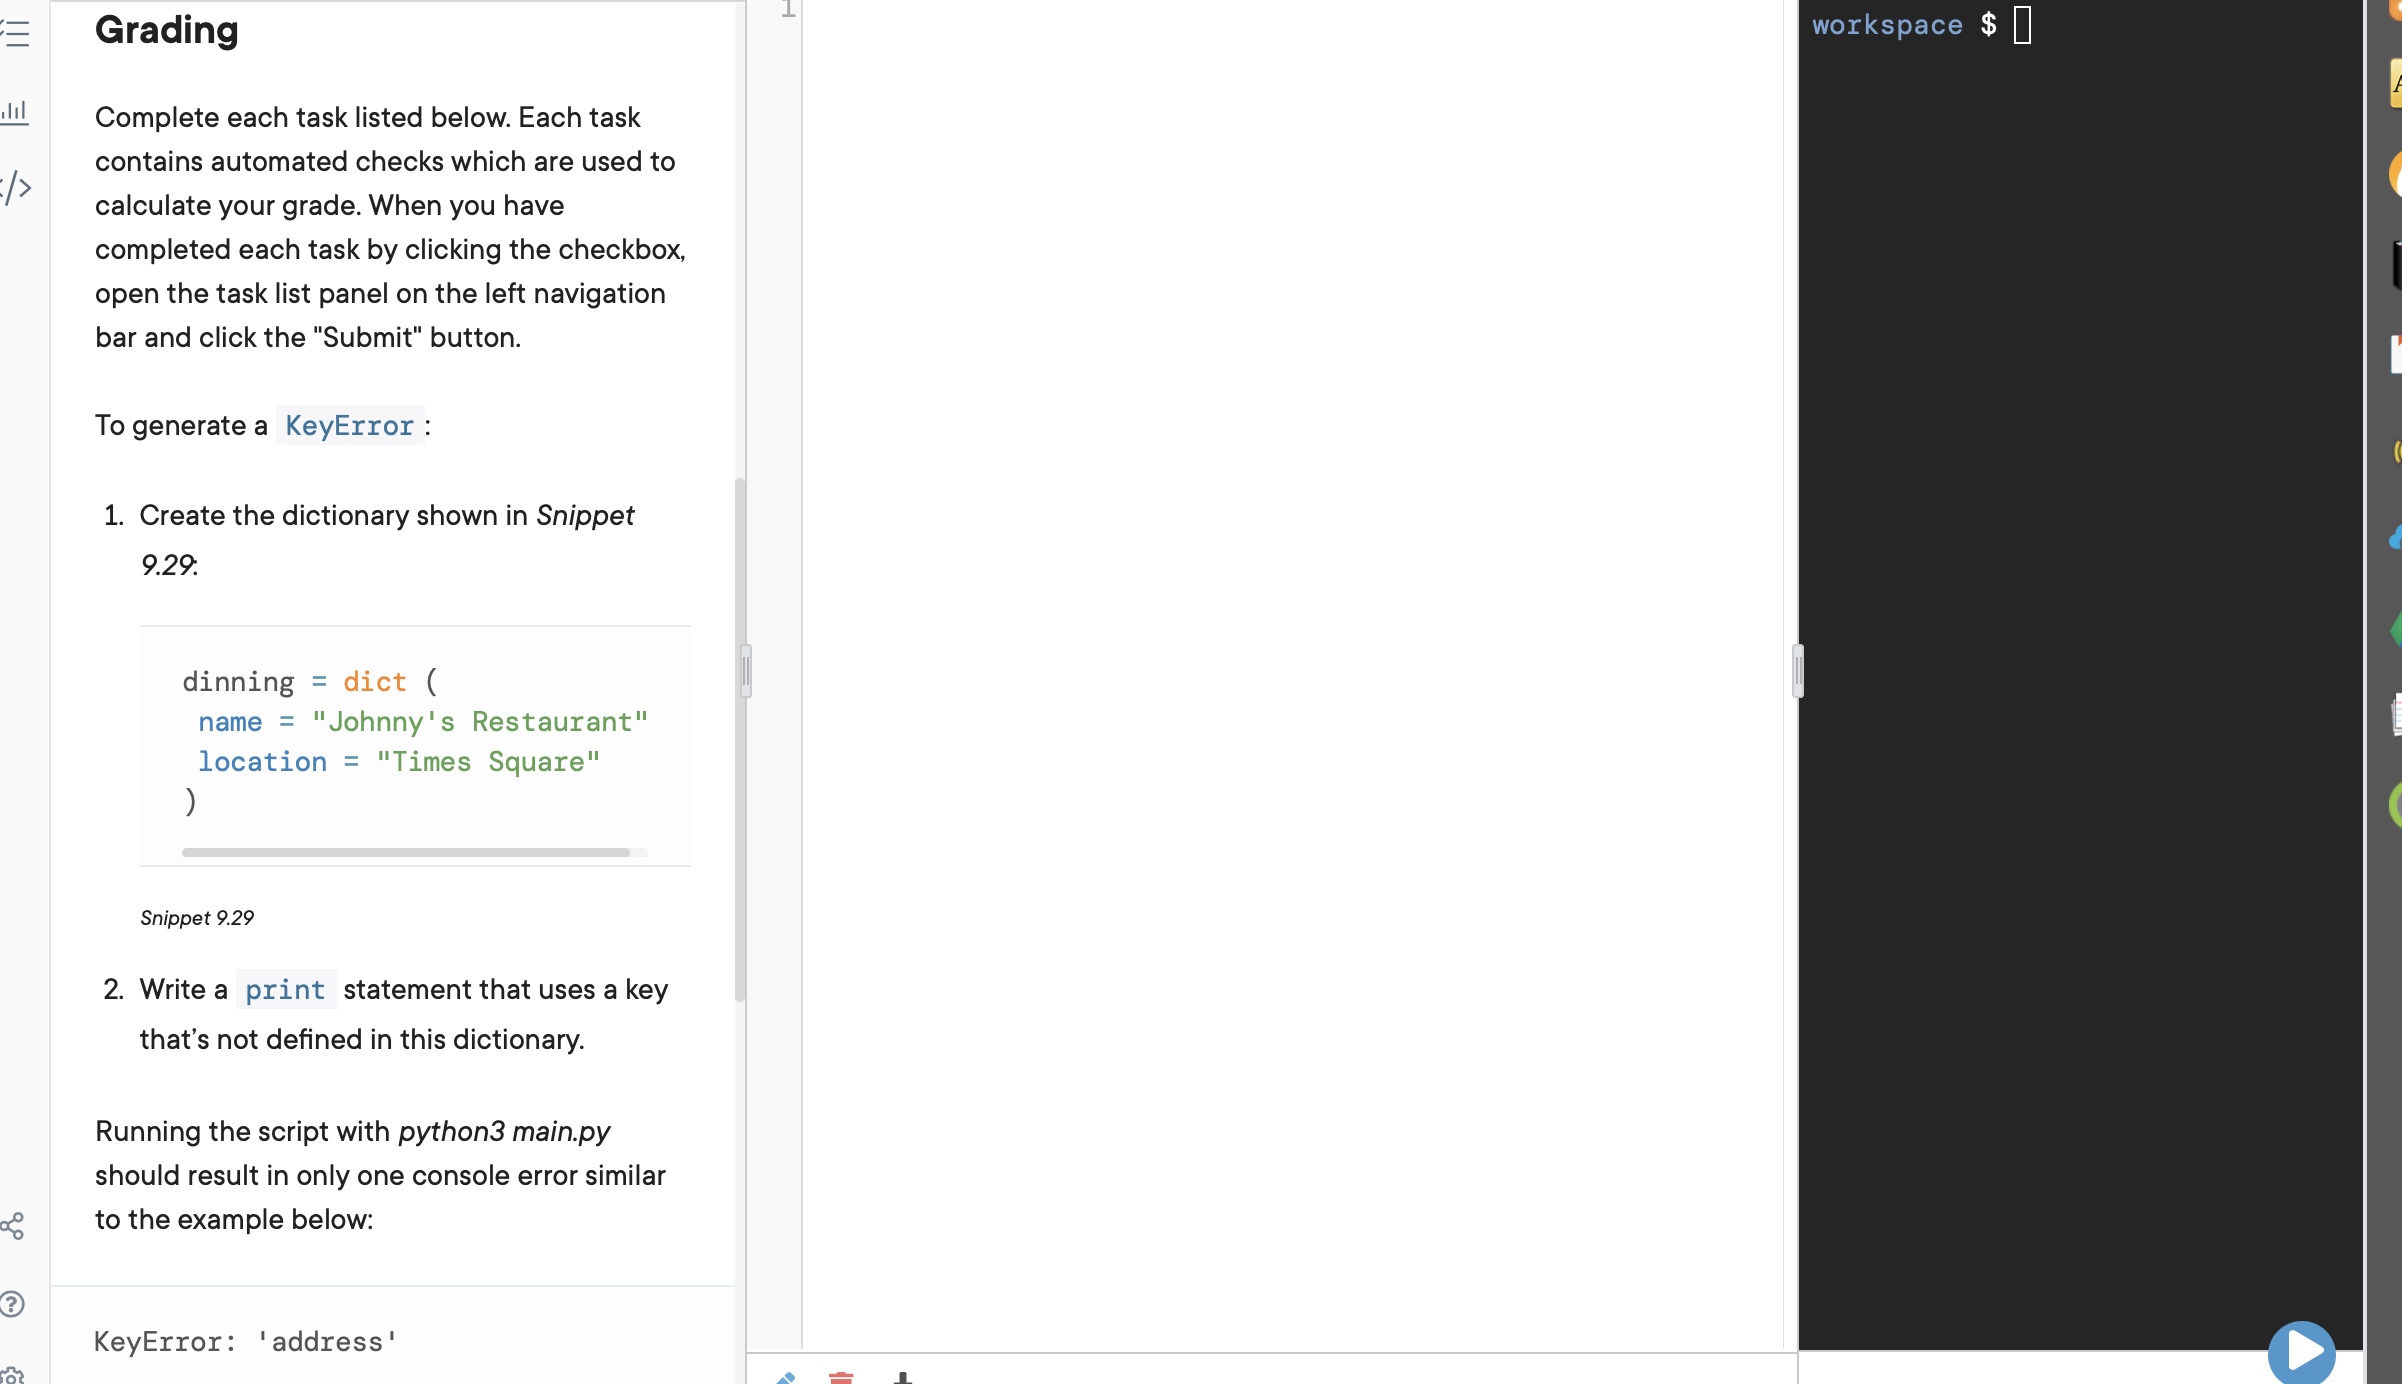Click the KeyError inline code text
2402x1384 pixels.
click(x=349, y=426)
